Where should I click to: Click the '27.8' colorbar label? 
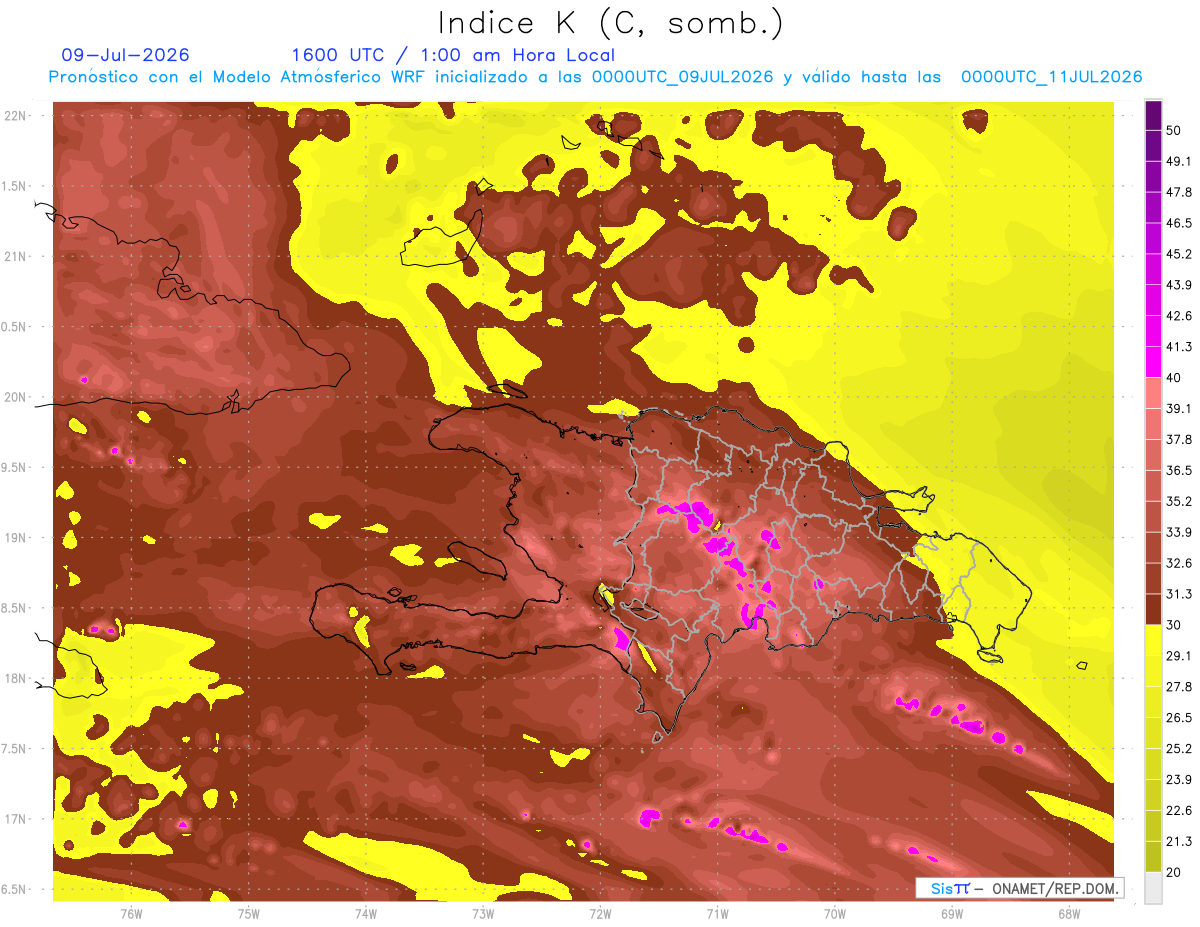[1179, 687]
